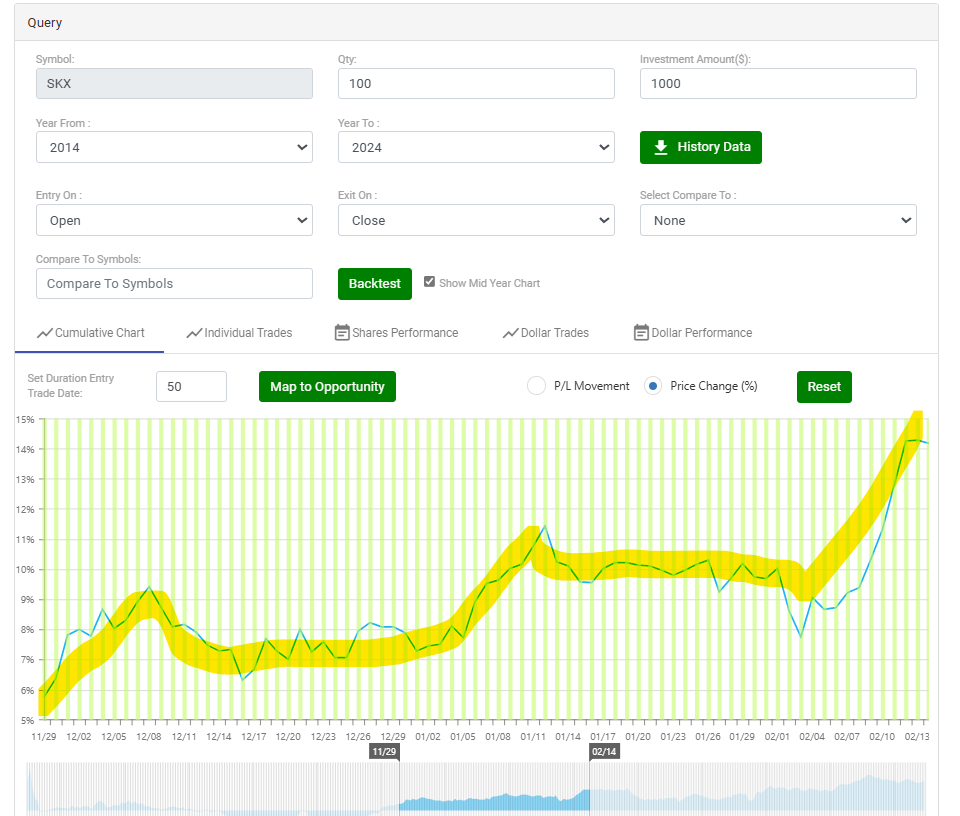Screen dimensions: 960x816
Task: Click the 12/08 date label on x-axis
Action: click(x=149, y=736)
